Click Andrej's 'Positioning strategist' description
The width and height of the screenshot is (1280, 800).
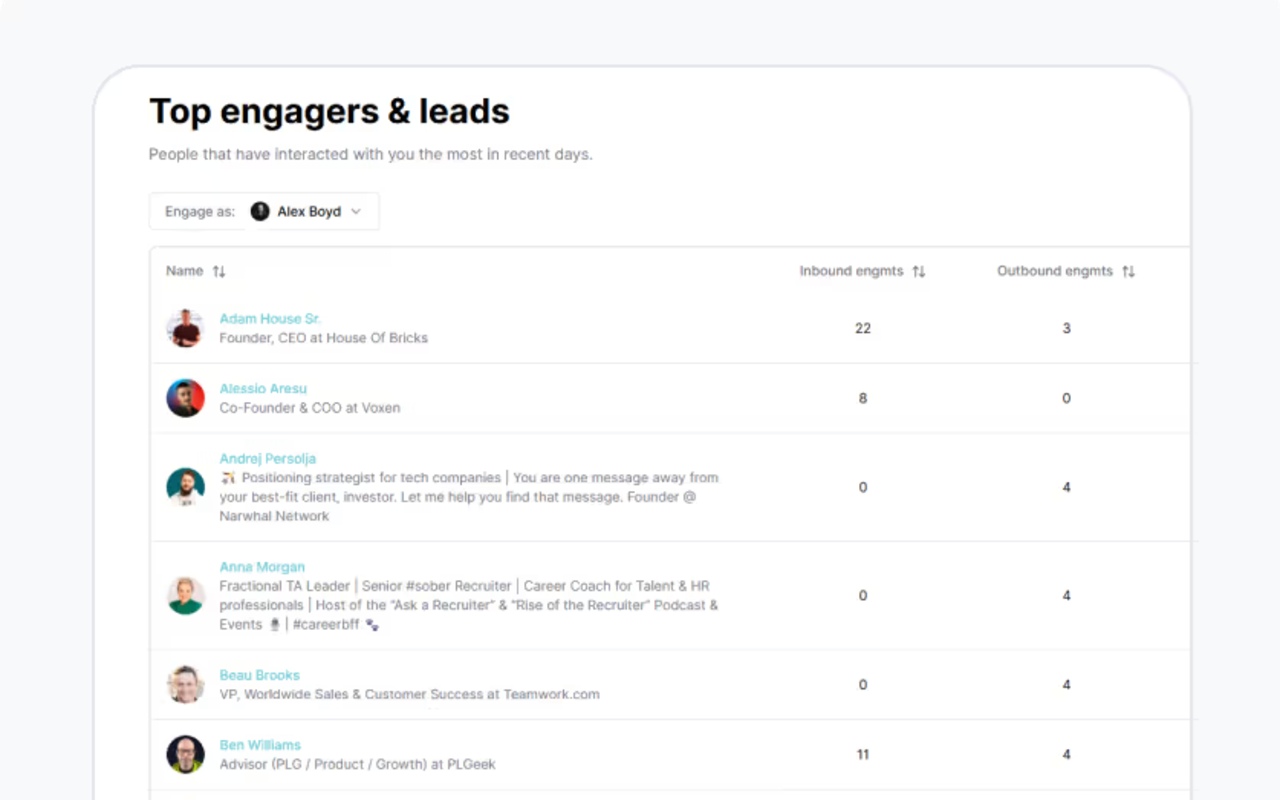tap(469, 497)
